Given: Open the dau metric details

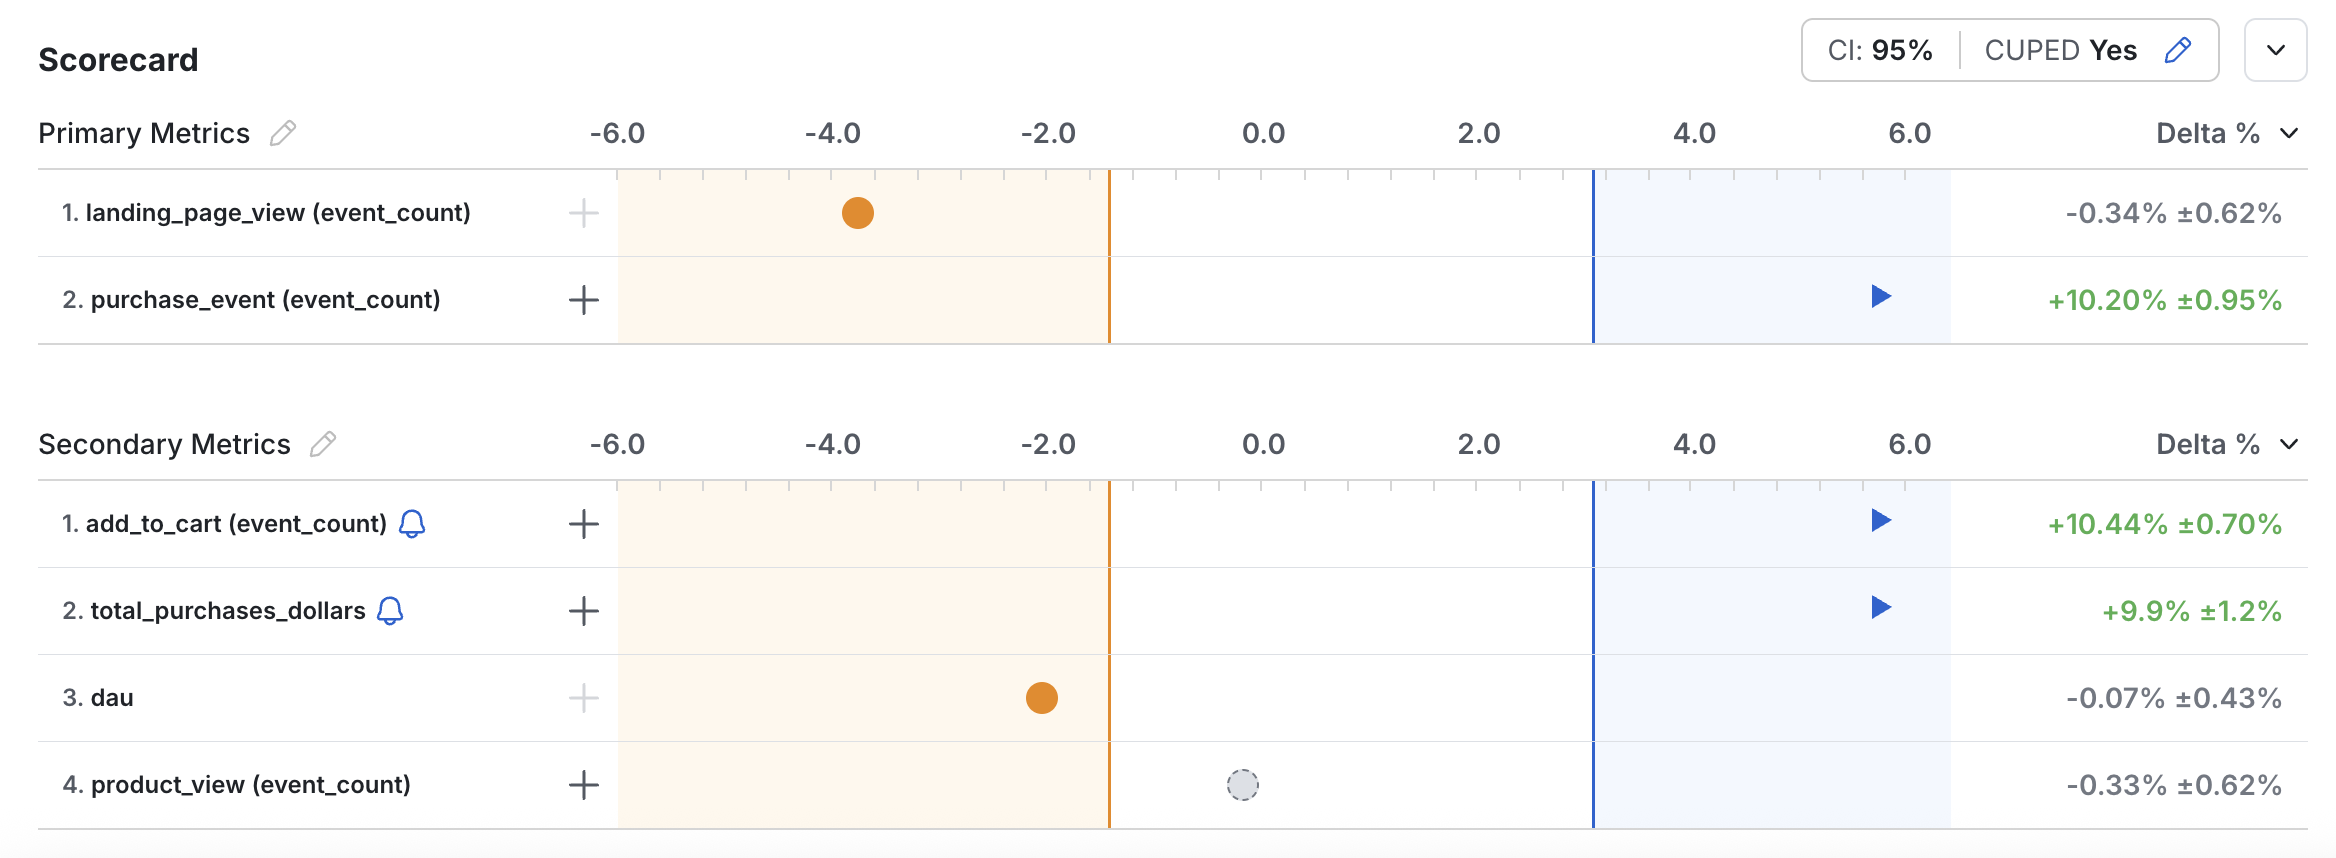Looking at the screenshot, I should coord(113,698).
